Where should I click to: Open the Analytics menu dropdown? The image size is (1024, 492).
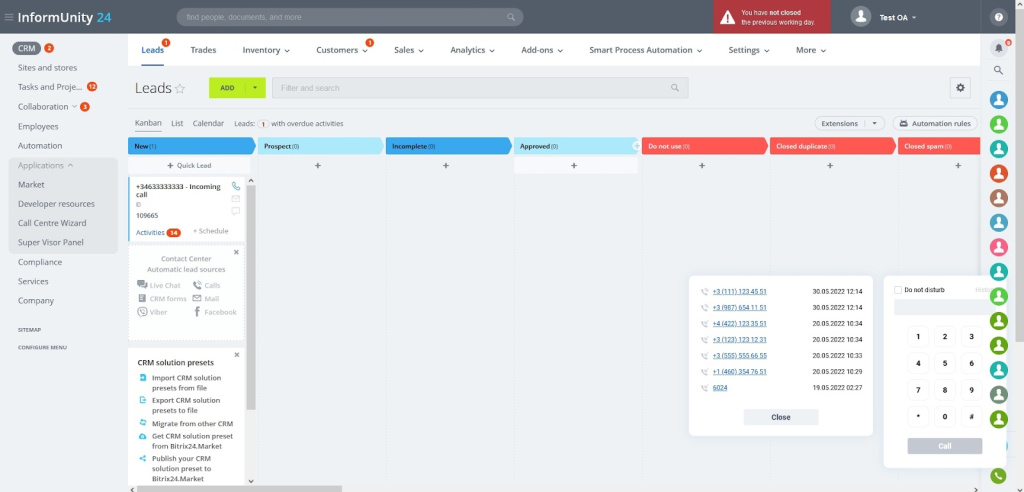click(x=472, y=50)
